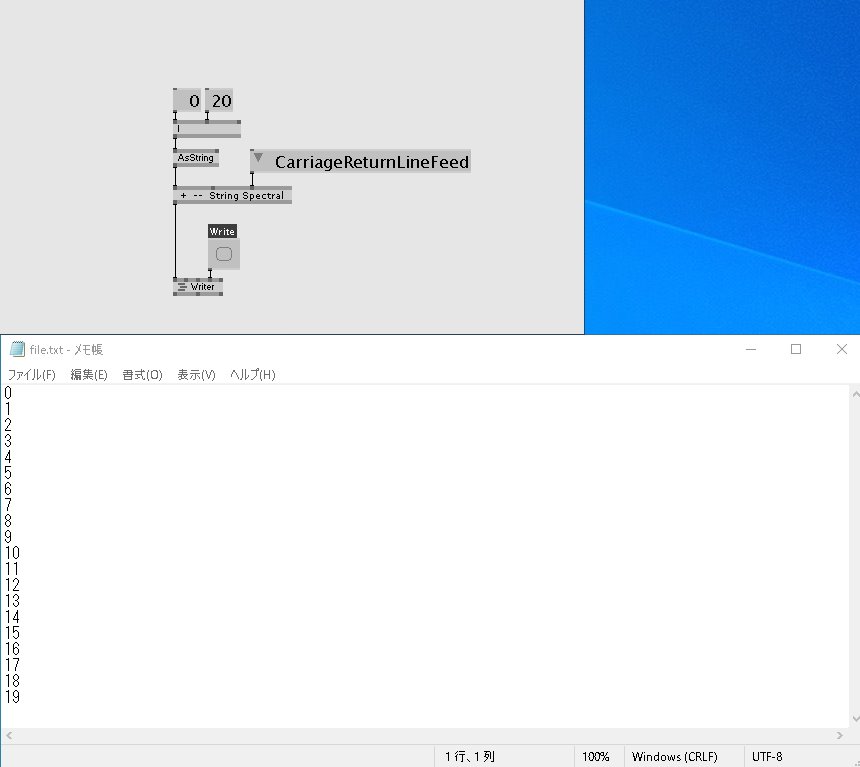Screen dimensions: 860x767
Task: Click the vertical scrollbar down arrow in Notepad
Action: coord(855,719)
